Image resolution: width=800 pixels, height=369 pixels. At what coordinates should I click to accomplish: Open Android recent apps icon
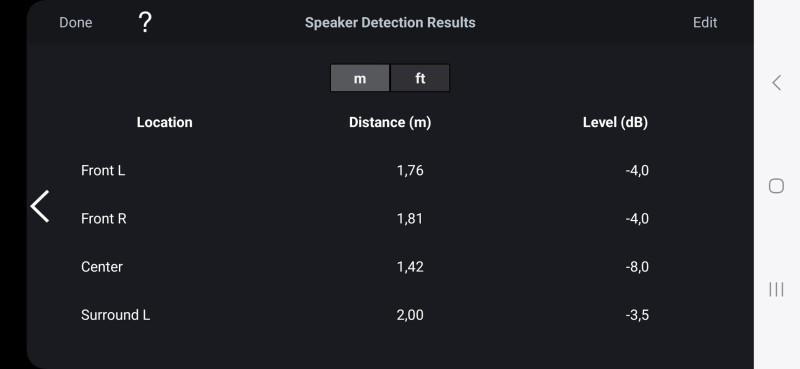pos(776,289)
